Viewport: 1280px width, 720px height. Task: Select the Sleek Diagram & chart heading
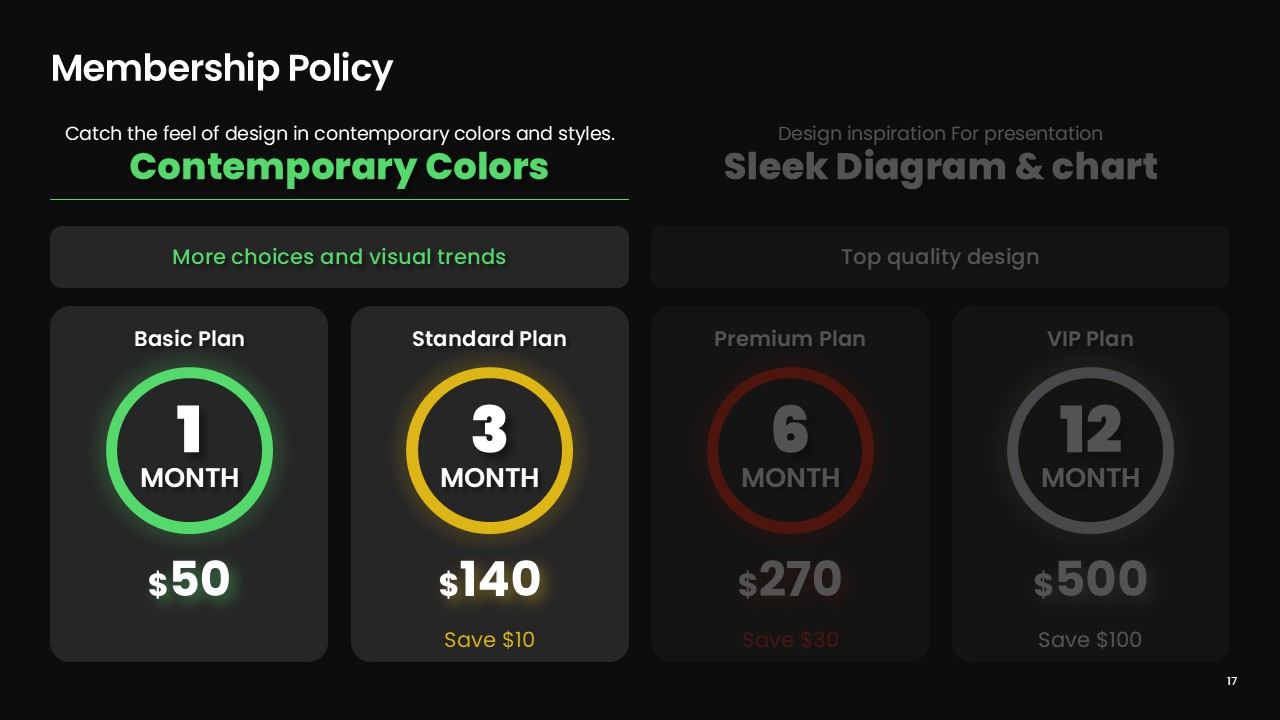pos(940,166)
